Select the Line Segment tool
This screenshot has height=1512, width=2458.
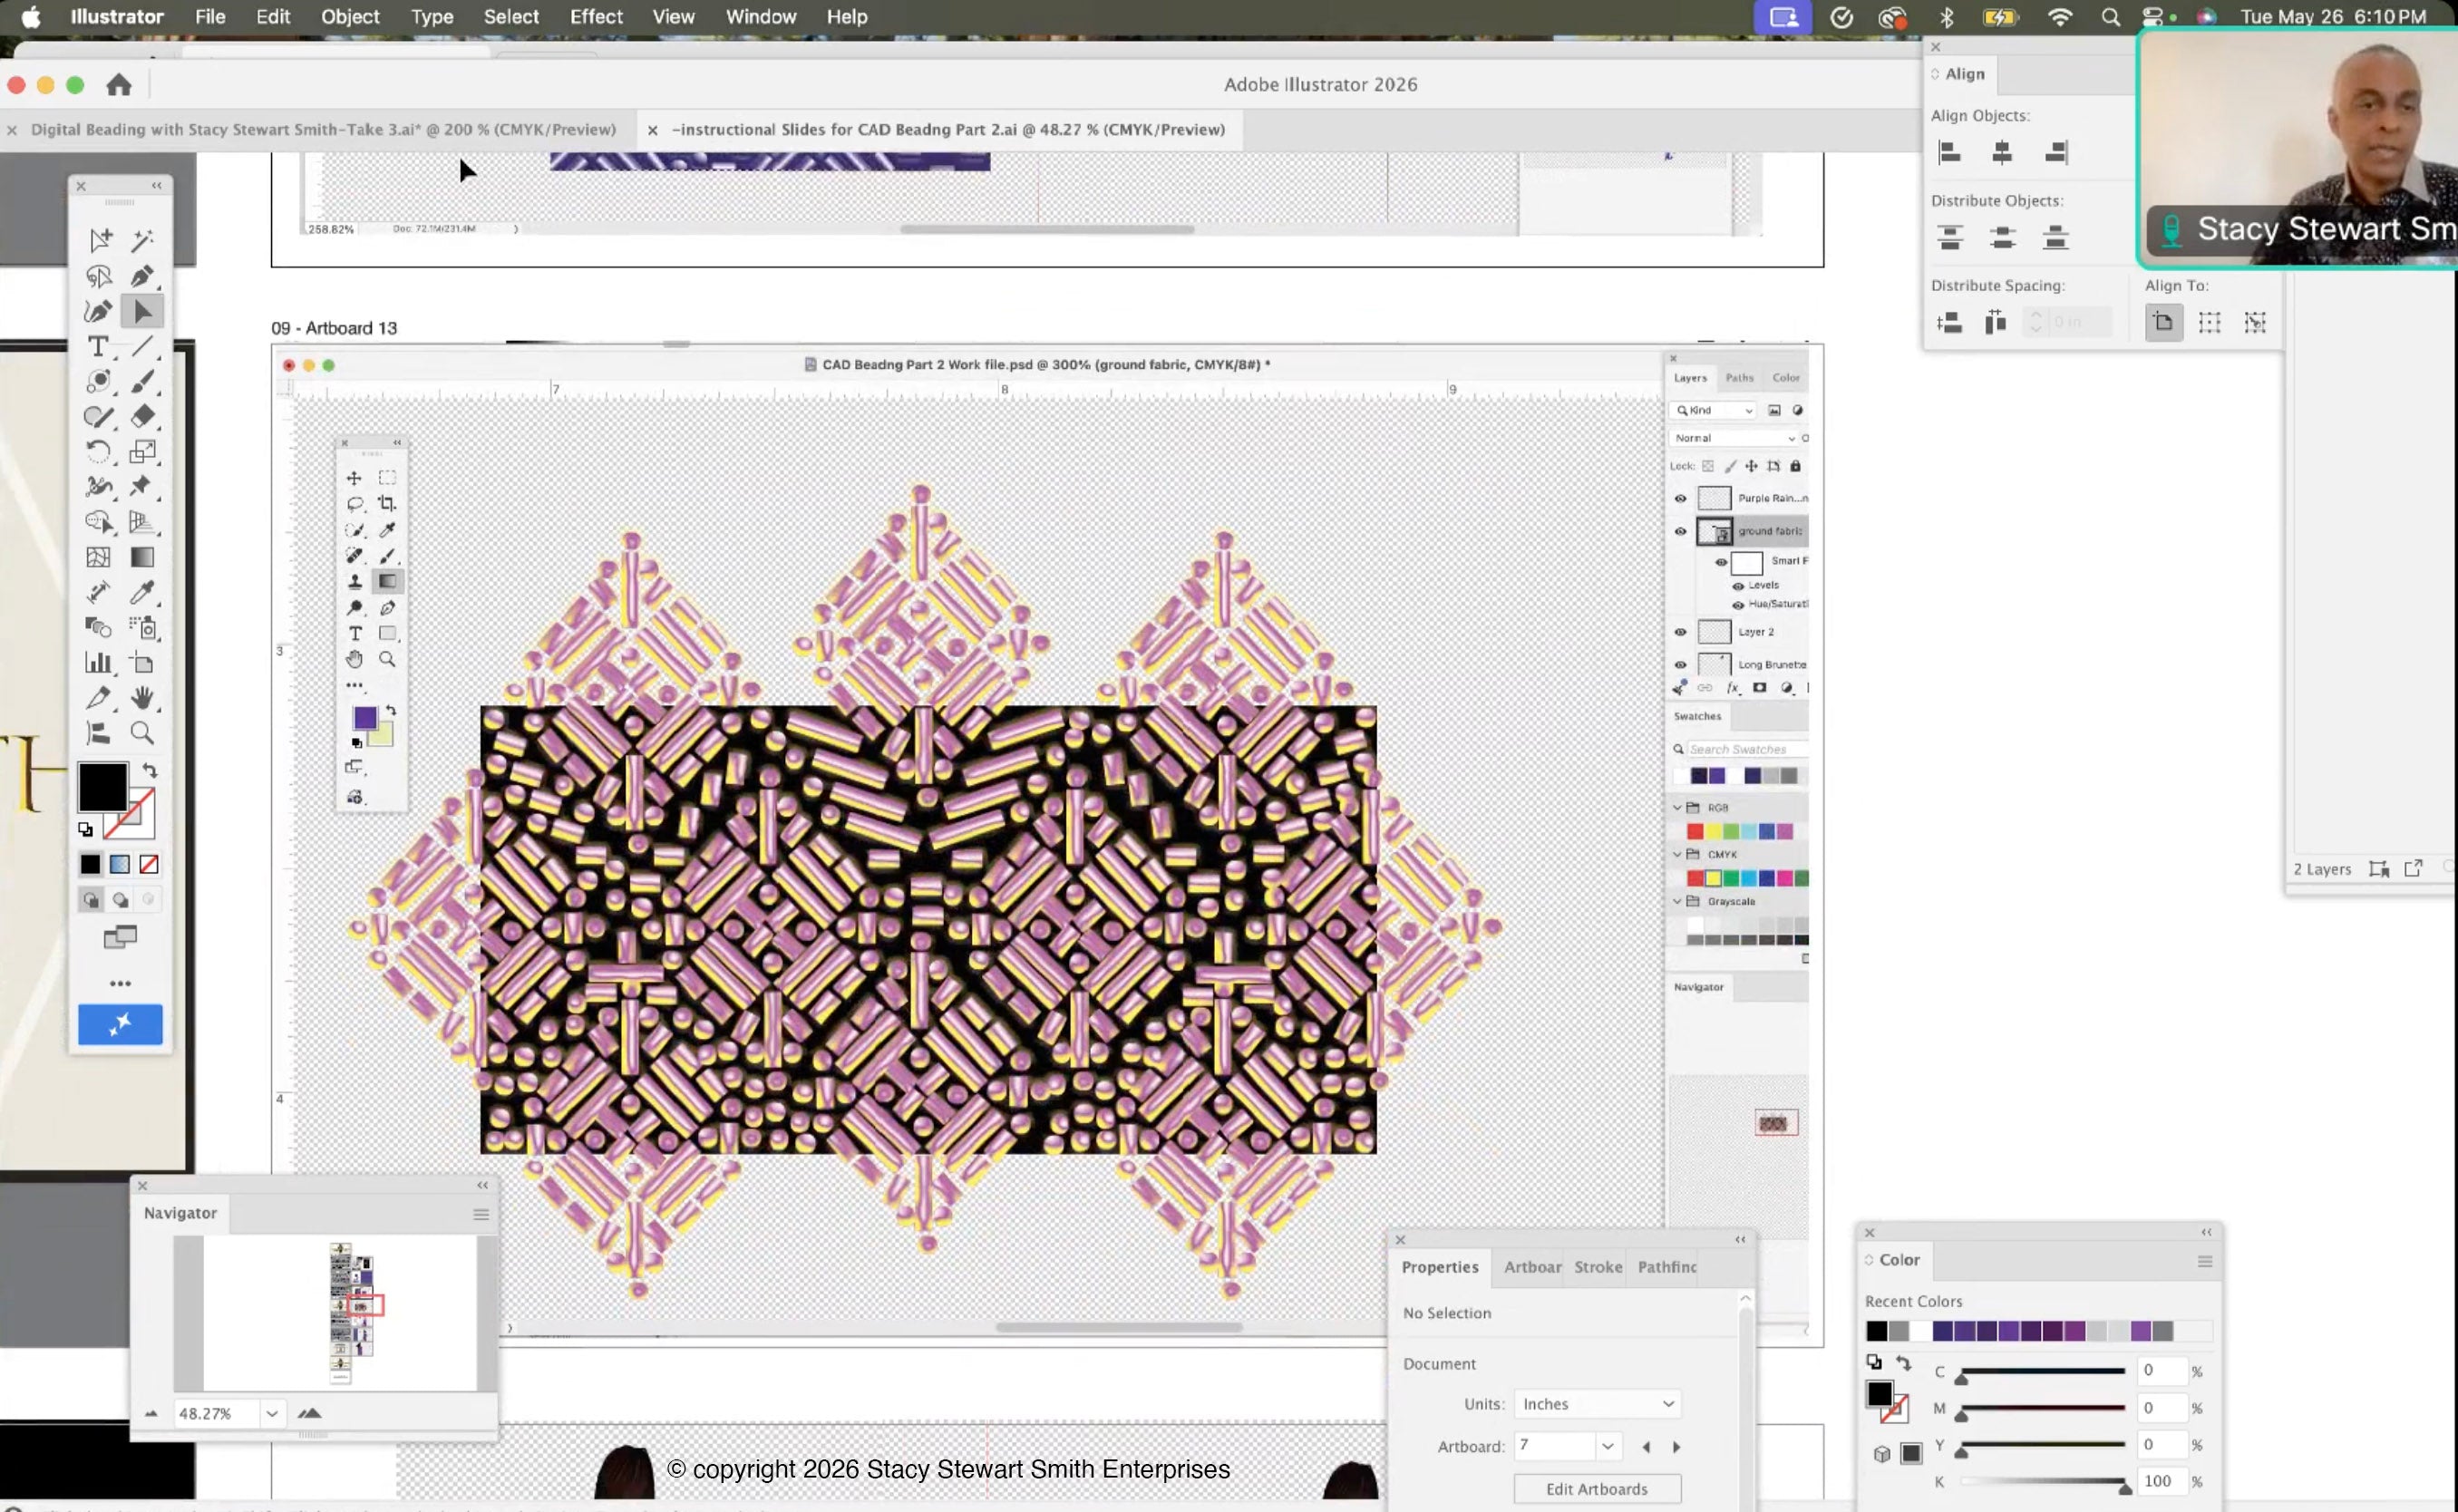143,347
